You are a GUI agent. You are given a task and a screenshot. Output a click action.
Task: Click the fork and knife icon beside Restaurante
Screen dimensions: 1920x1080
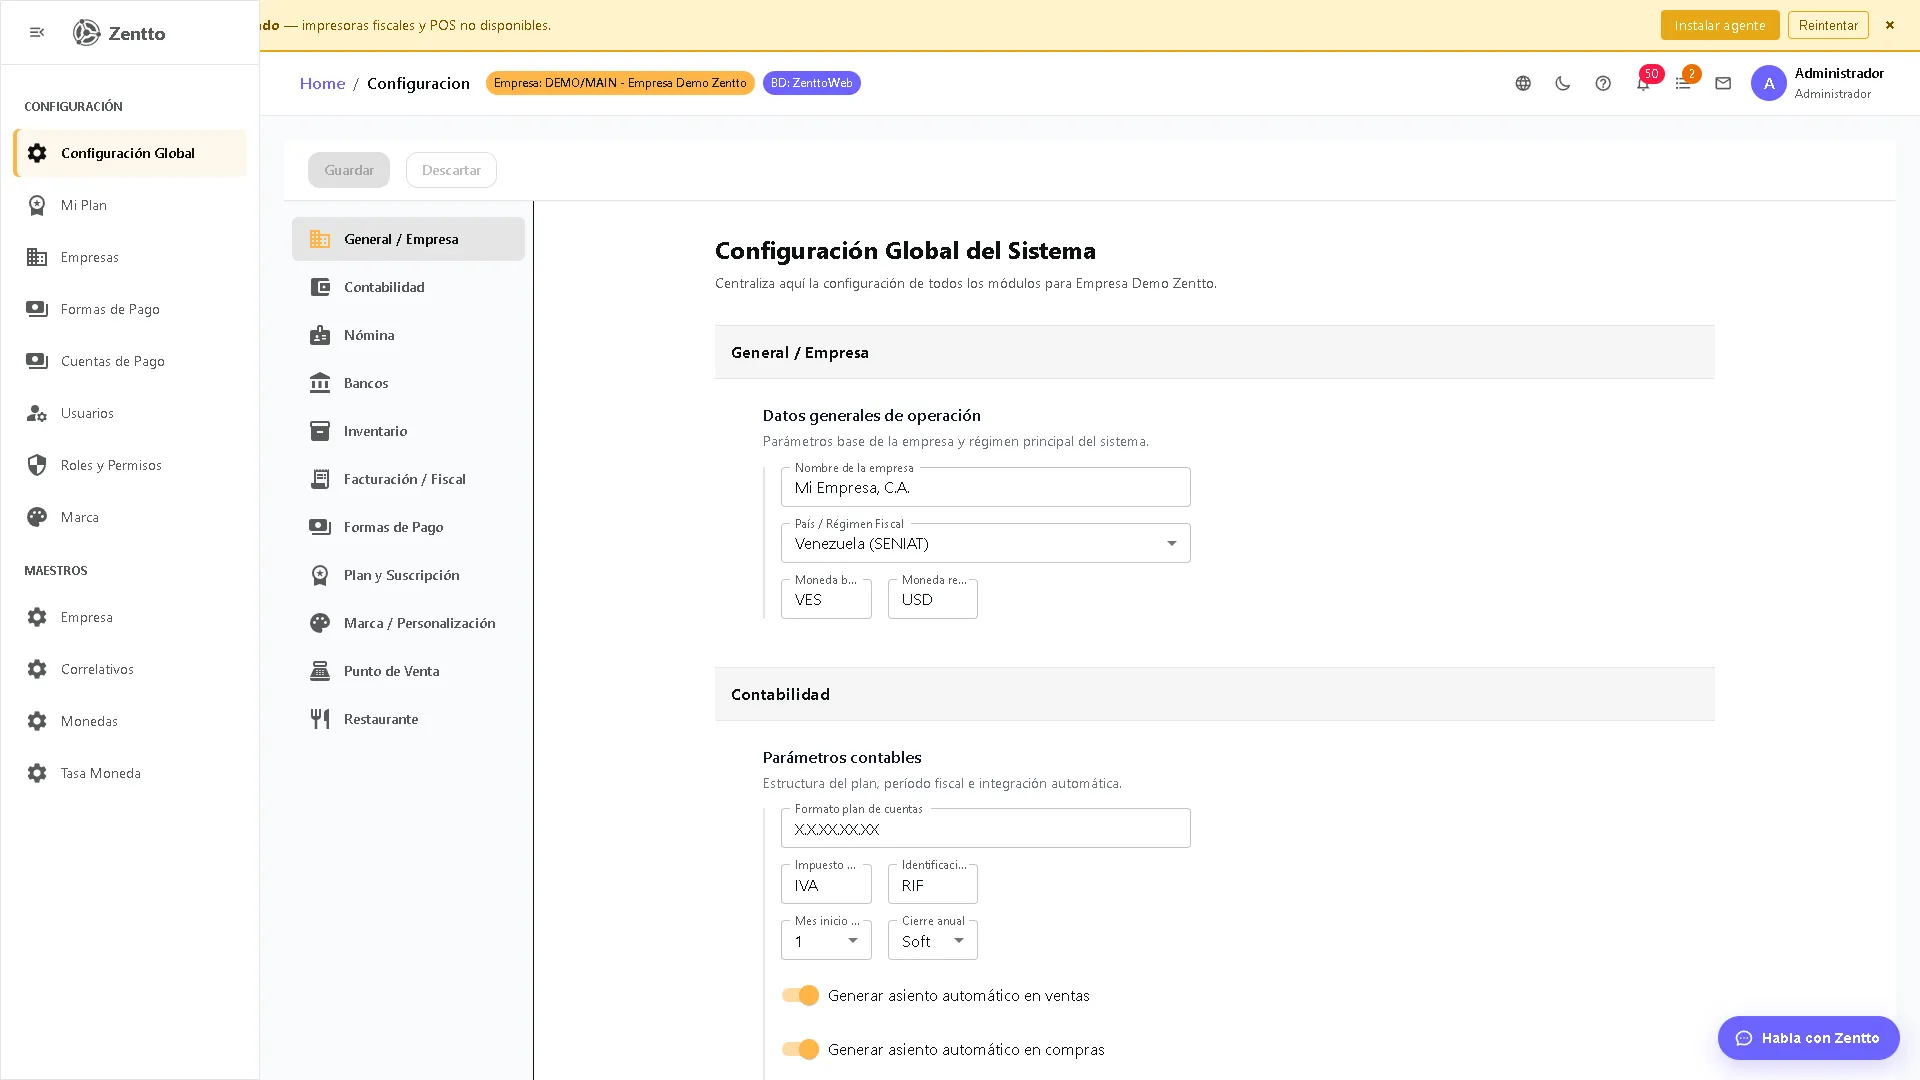320,719
